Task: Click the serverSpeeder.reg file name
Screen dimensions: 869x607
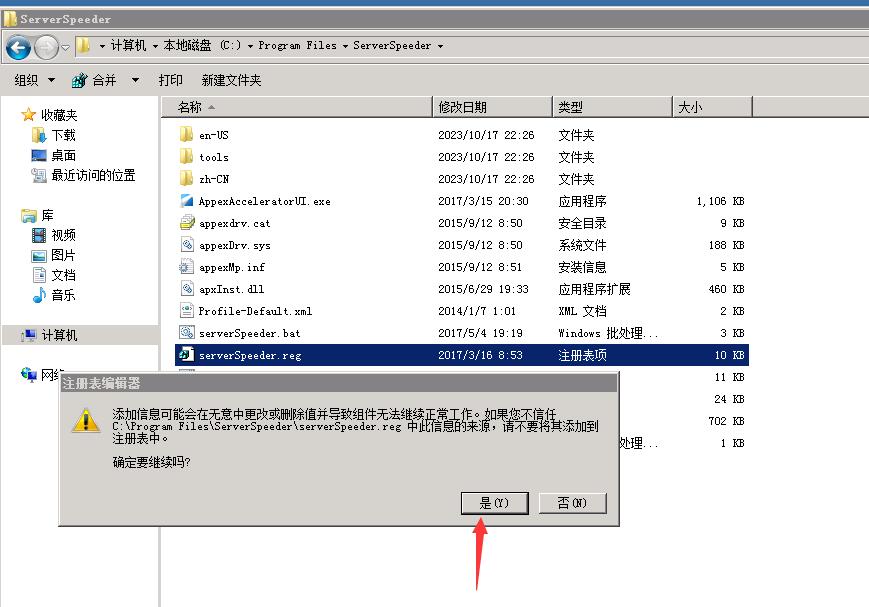Action: [250, 355]
